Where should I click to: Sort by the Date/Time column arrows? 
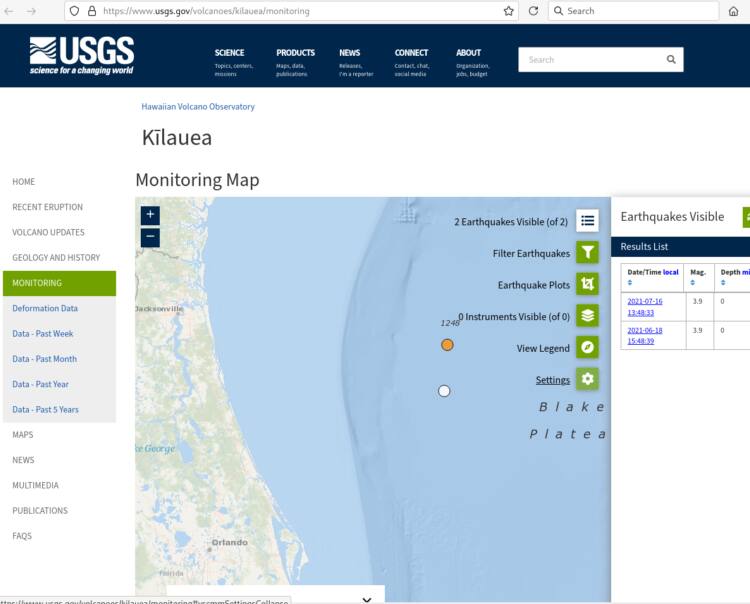click(x=629, y=283)
